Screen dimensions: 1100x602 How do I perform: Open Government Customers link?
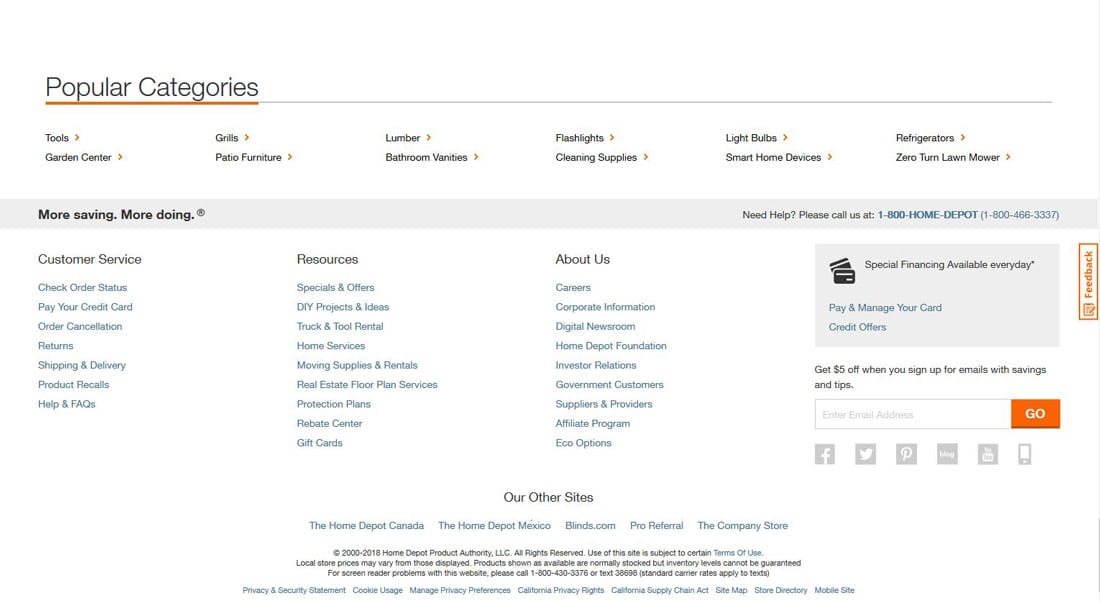(x=610, y=384)
